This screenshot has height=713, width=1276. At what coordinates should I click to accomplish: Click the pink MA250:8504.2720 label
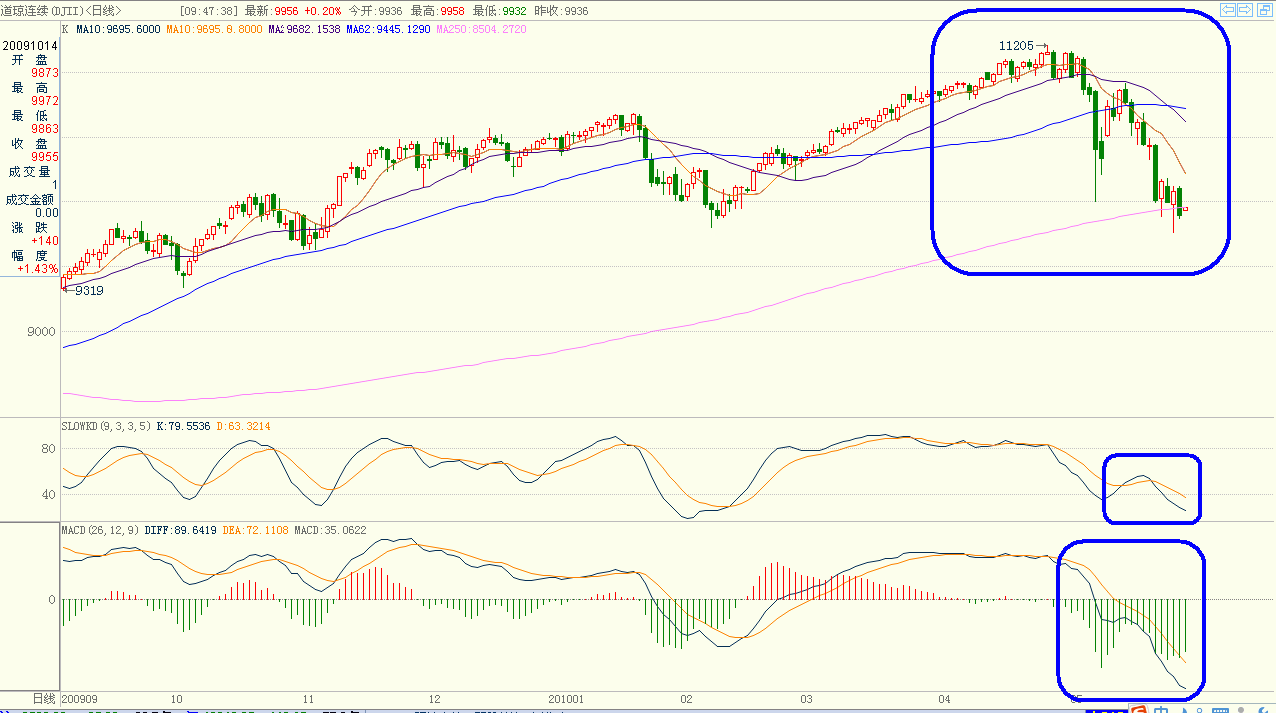(x=480, y=30)
